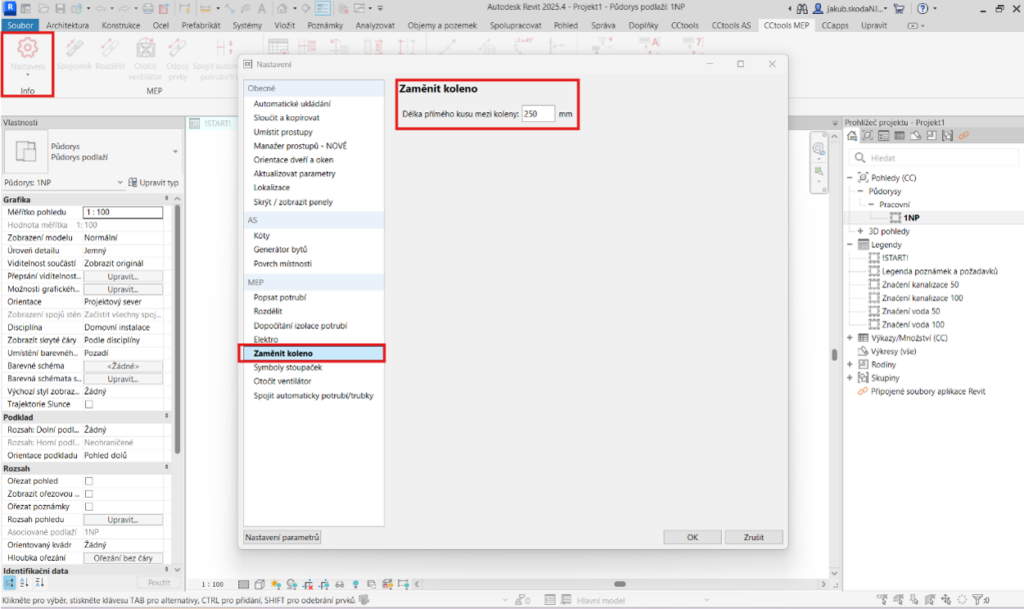This screenshot has width=1024, height=609.
Task: Open the Autodesk App Store cart icon
Action: tap(899, 8)
